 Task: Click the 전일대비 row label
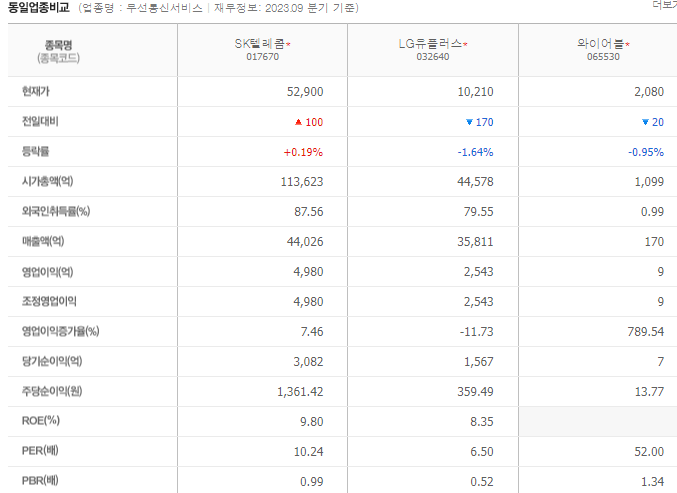pyautogui.click(x=40, y=121)
